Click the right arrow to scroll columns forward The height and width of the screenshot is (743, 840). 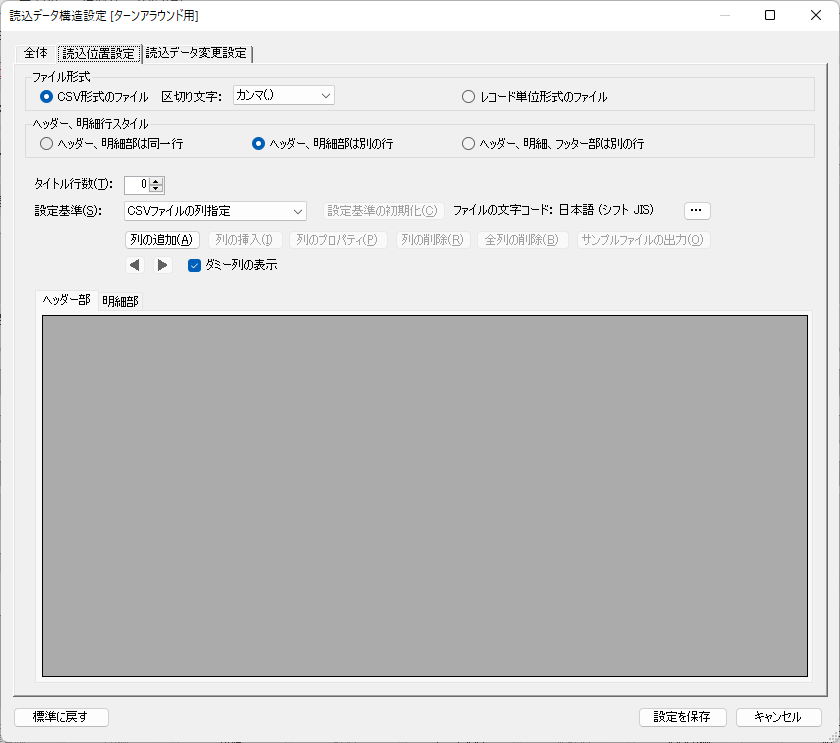pyautogui.click(x=163, y=265)
